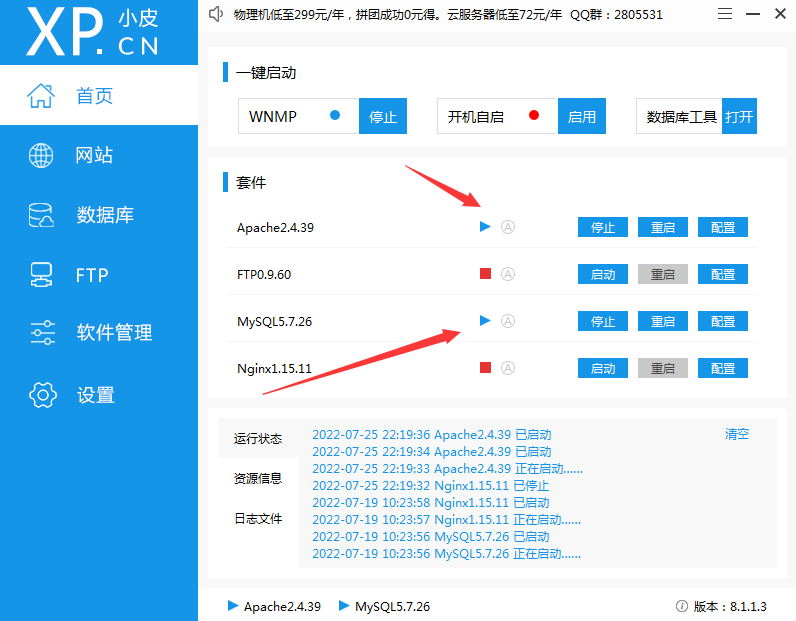Screen dimensions: 796x621
Task: Click log entry 10:23:56 MySQL5.7.26 已启动
Action: tap(430, 537)
